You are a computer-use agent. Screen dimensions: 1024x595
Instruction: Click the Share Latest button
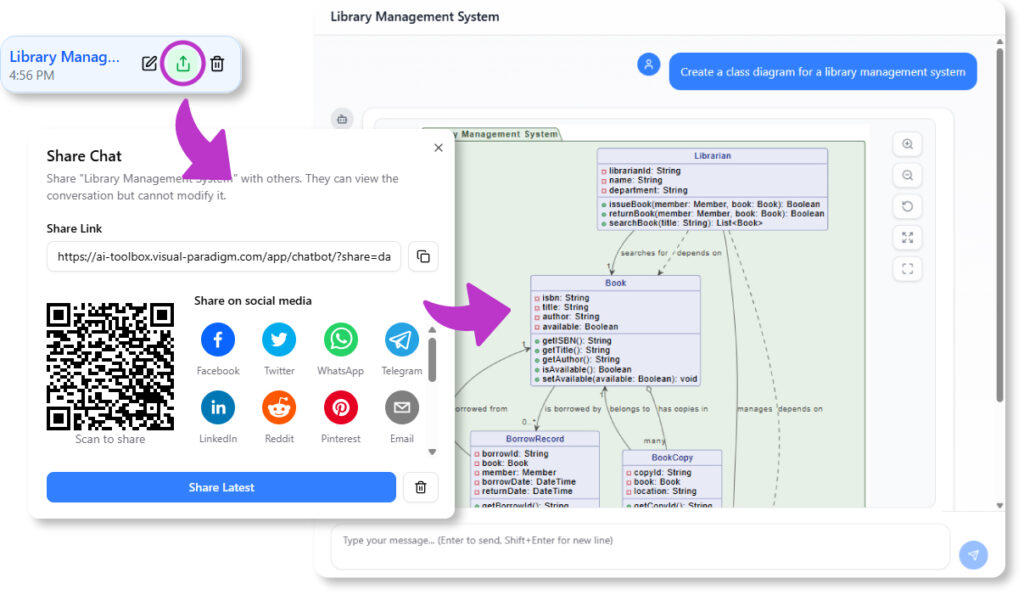pyautogui.click(x=221, y=487)
